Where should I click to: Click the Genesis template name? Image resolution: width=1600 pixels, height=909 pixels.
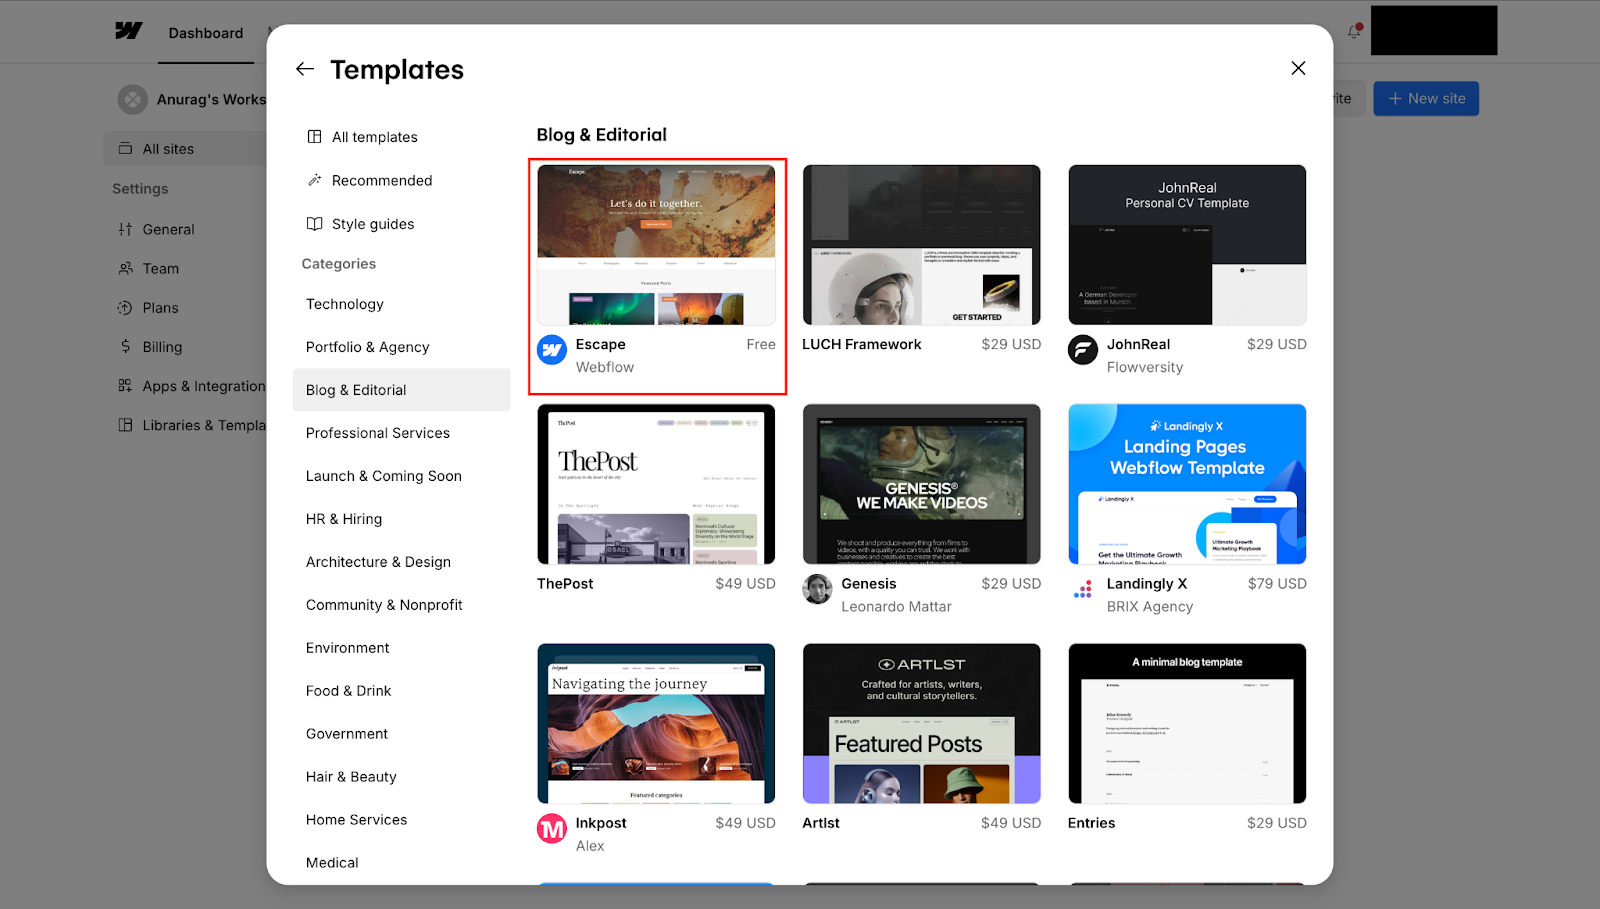[x=868, y=584]
